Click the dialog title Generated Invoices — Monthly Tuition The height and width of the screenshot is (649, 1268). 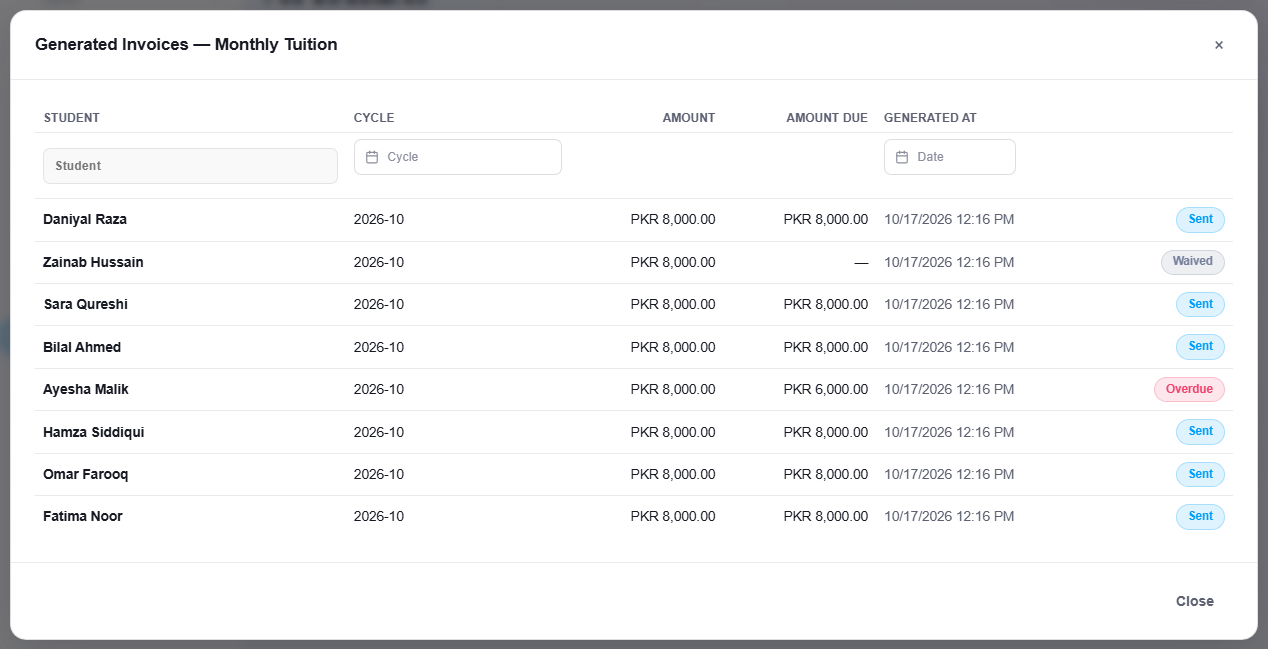186,44
